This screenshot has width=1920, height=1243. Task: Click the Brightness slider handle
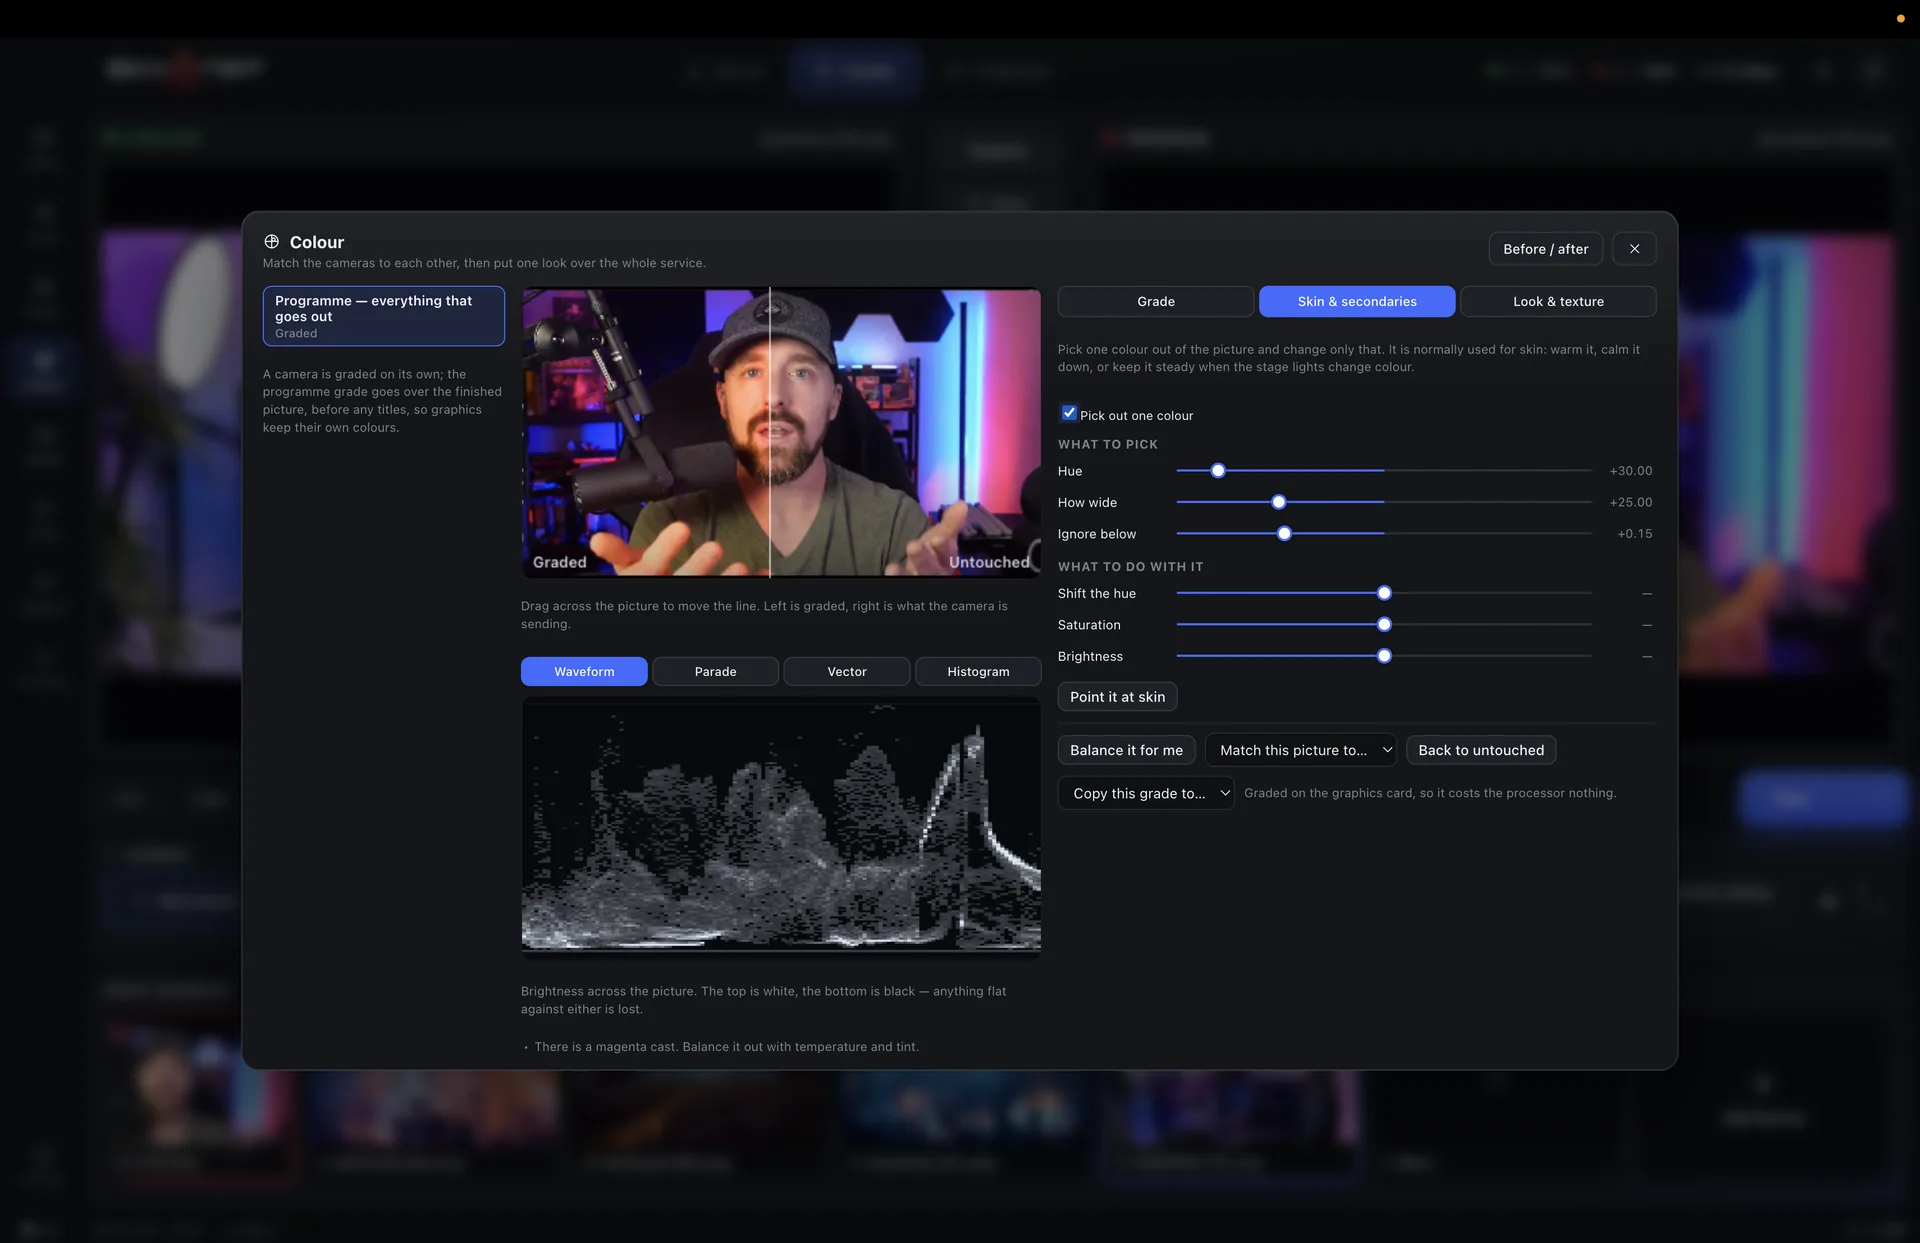point(1384,656)
